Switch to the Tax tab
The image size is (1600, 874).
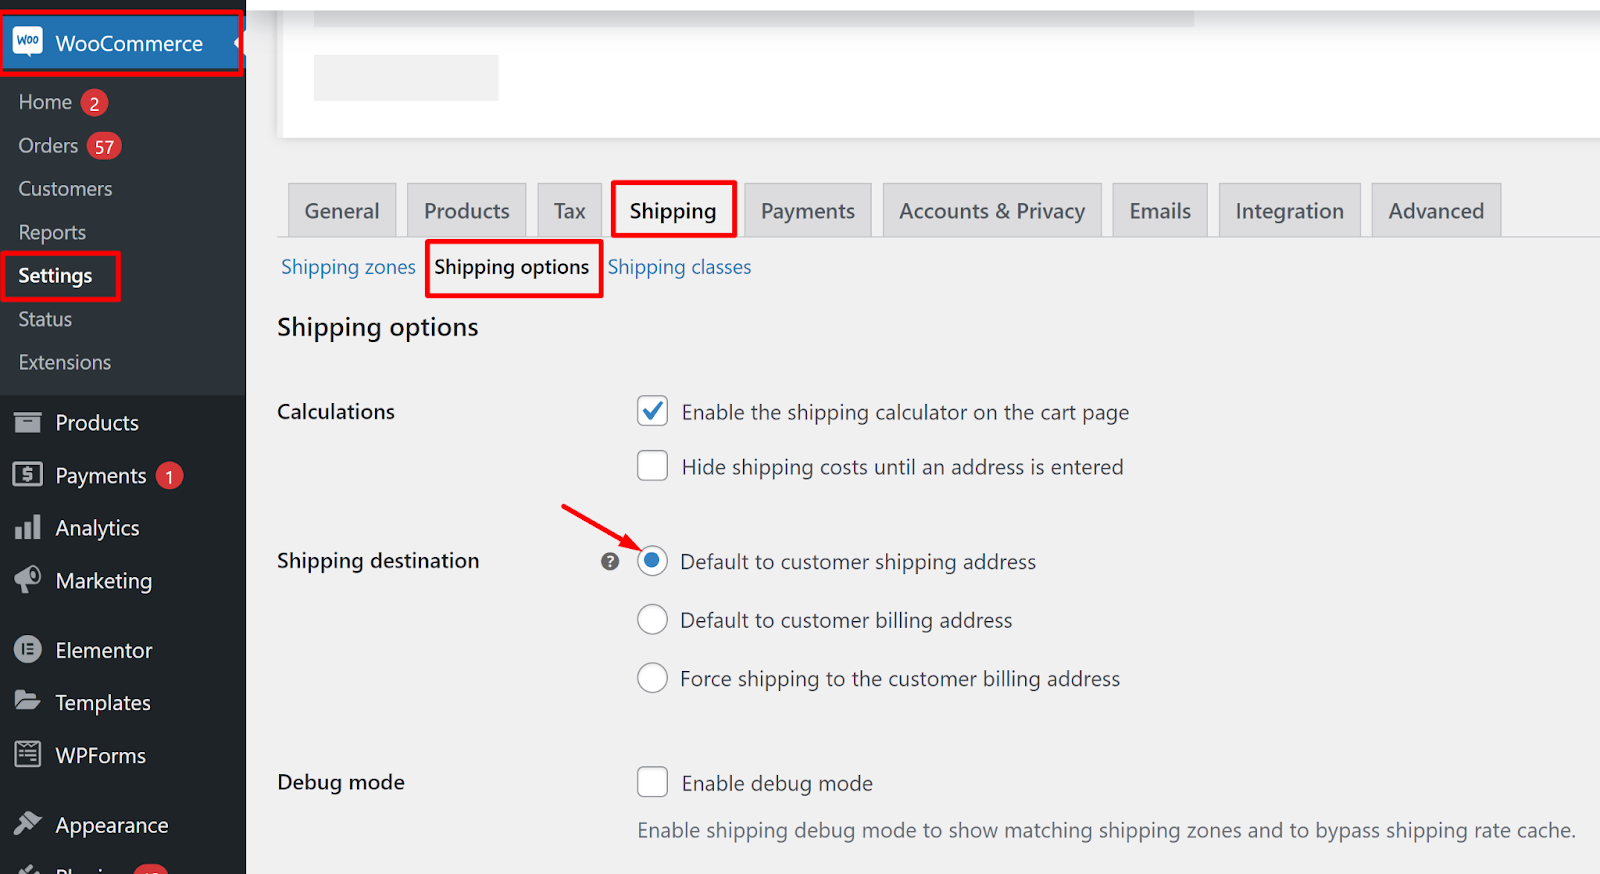570,211
